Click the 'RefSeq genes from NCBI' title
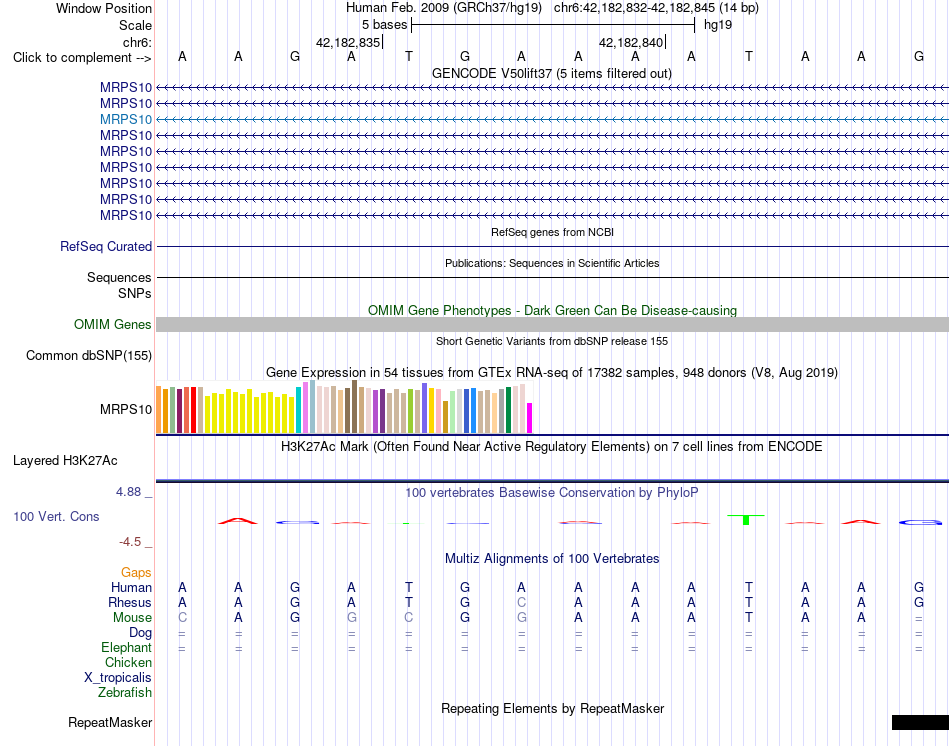Screen dimensions: 950x746 point(552,232)
